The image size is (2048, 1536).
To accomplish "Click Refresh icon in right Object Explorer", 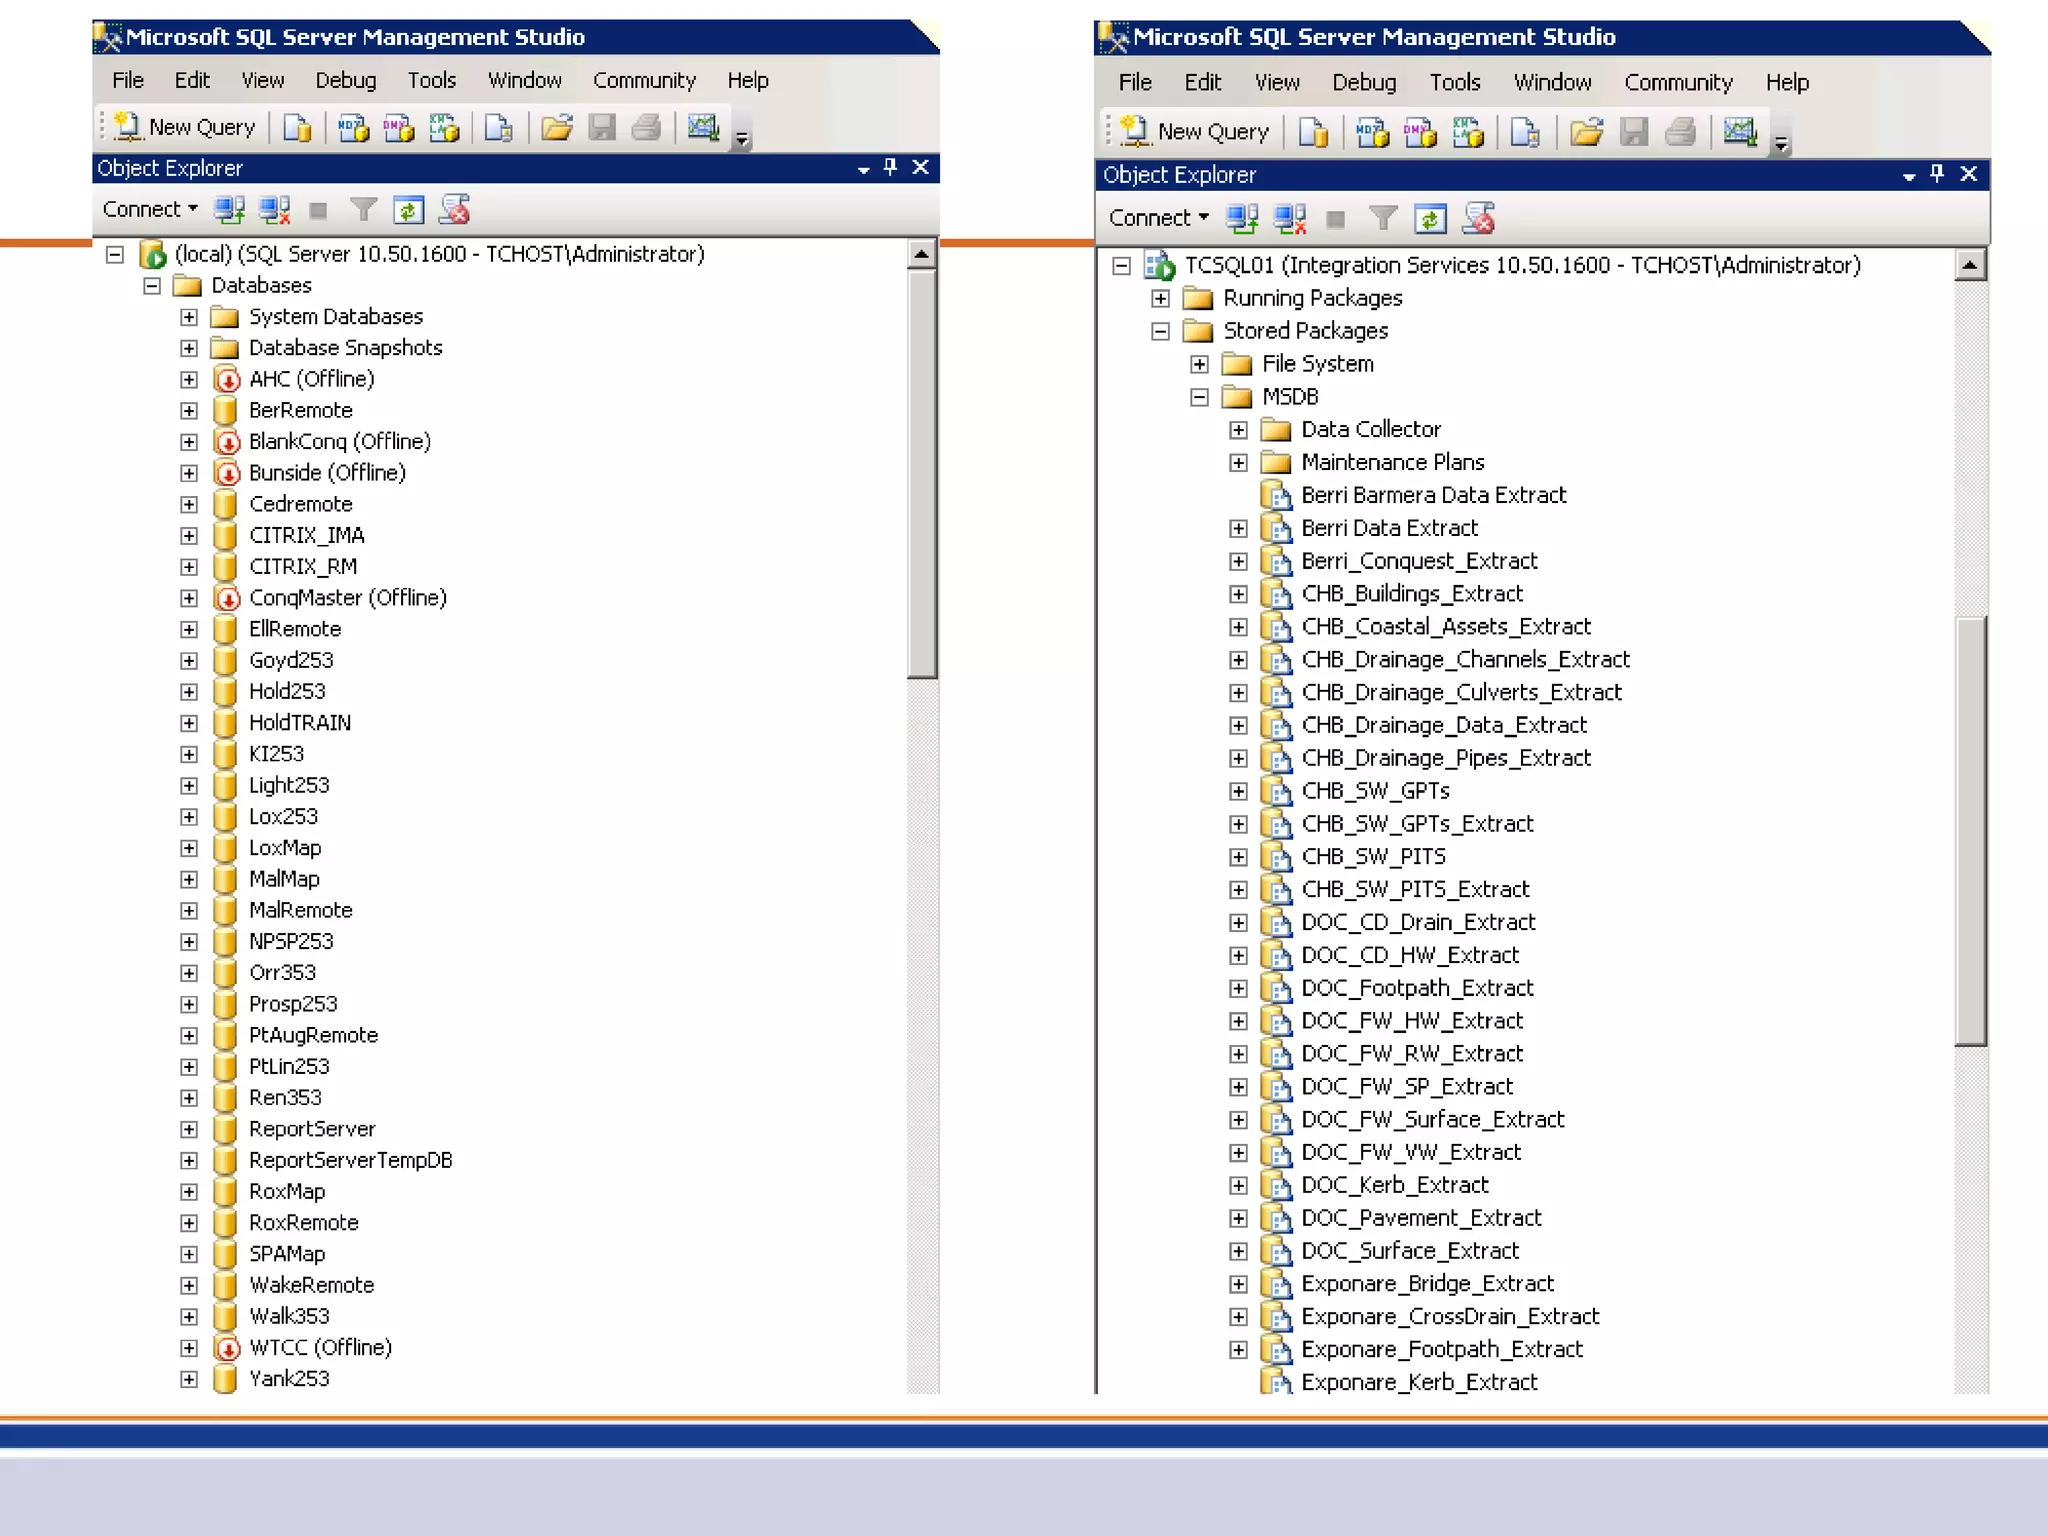I will tap(1430, 218).
